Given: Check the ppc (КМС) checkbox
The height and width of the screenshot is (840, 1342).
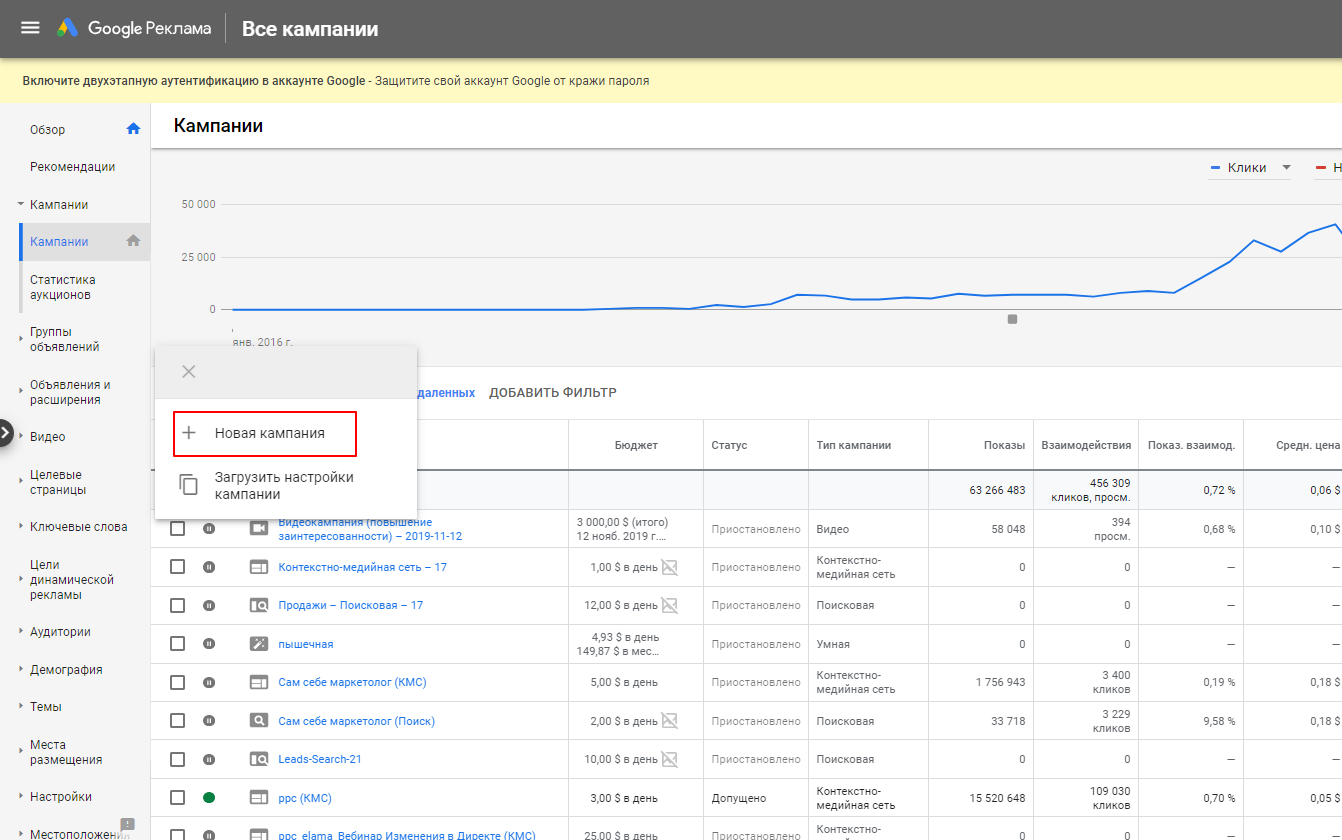Looking at the screenshot, I should pyautogui.click(x=177, y=798).
